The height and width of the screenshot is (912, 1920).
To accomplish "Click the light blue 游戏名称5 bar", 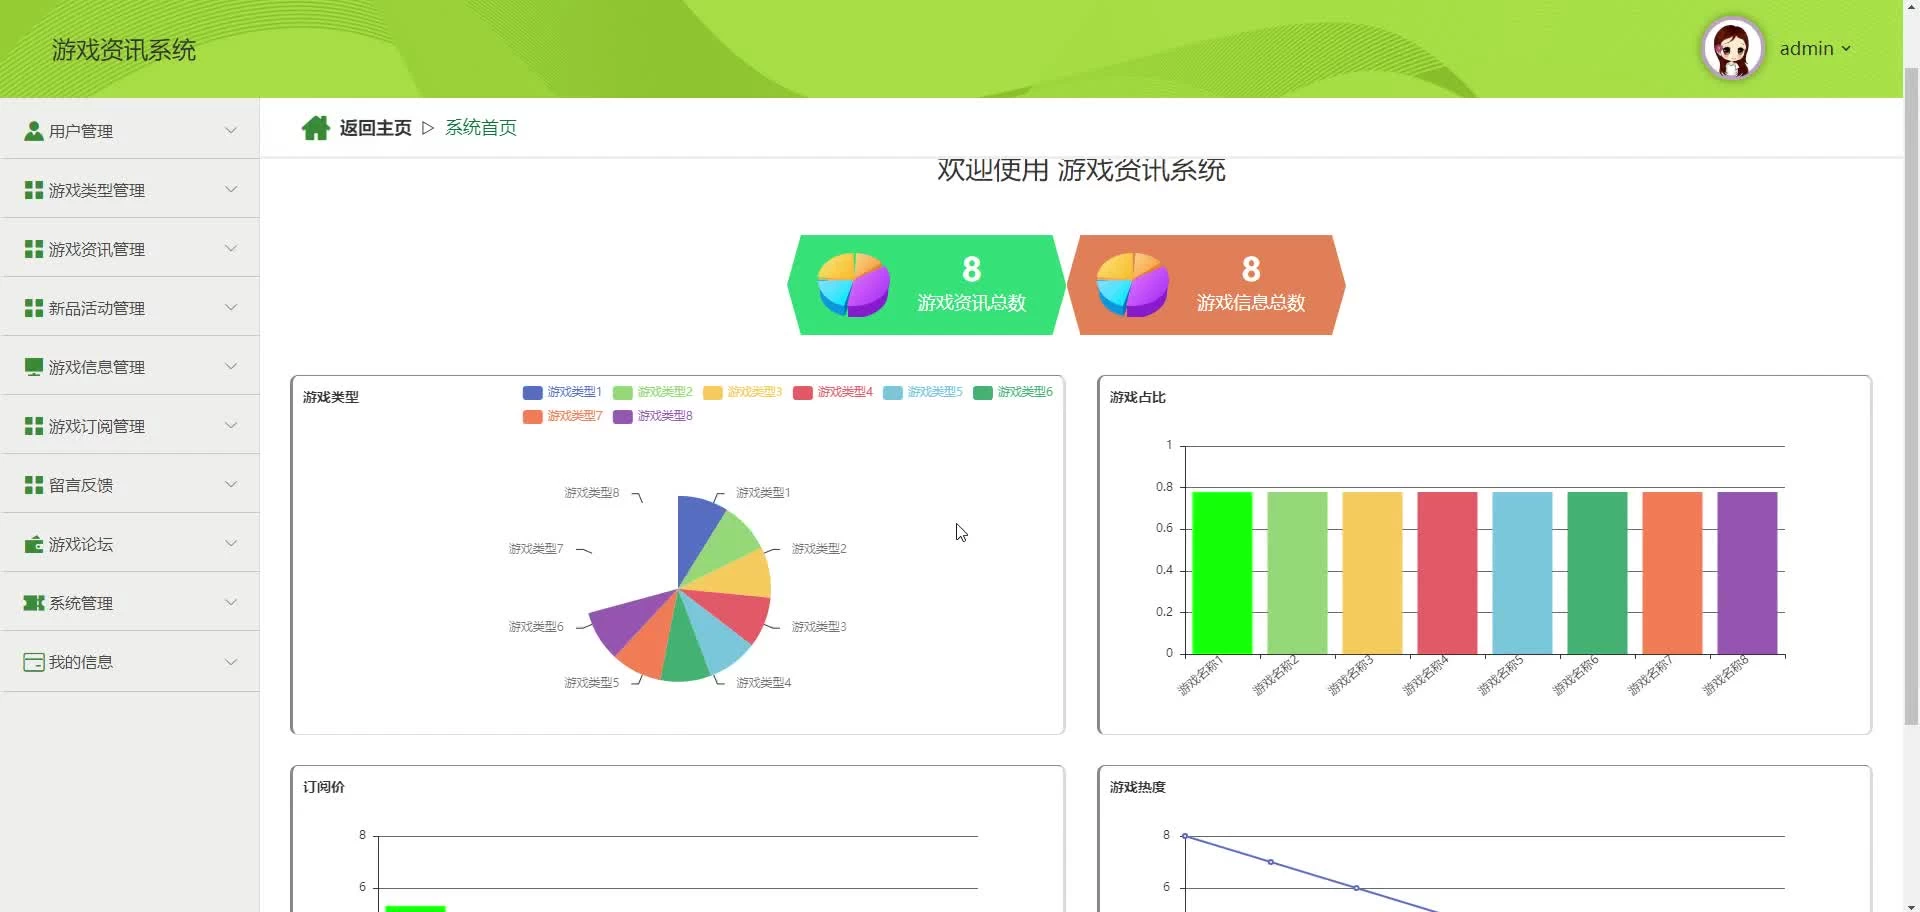I will click(x=1522, y=573).
